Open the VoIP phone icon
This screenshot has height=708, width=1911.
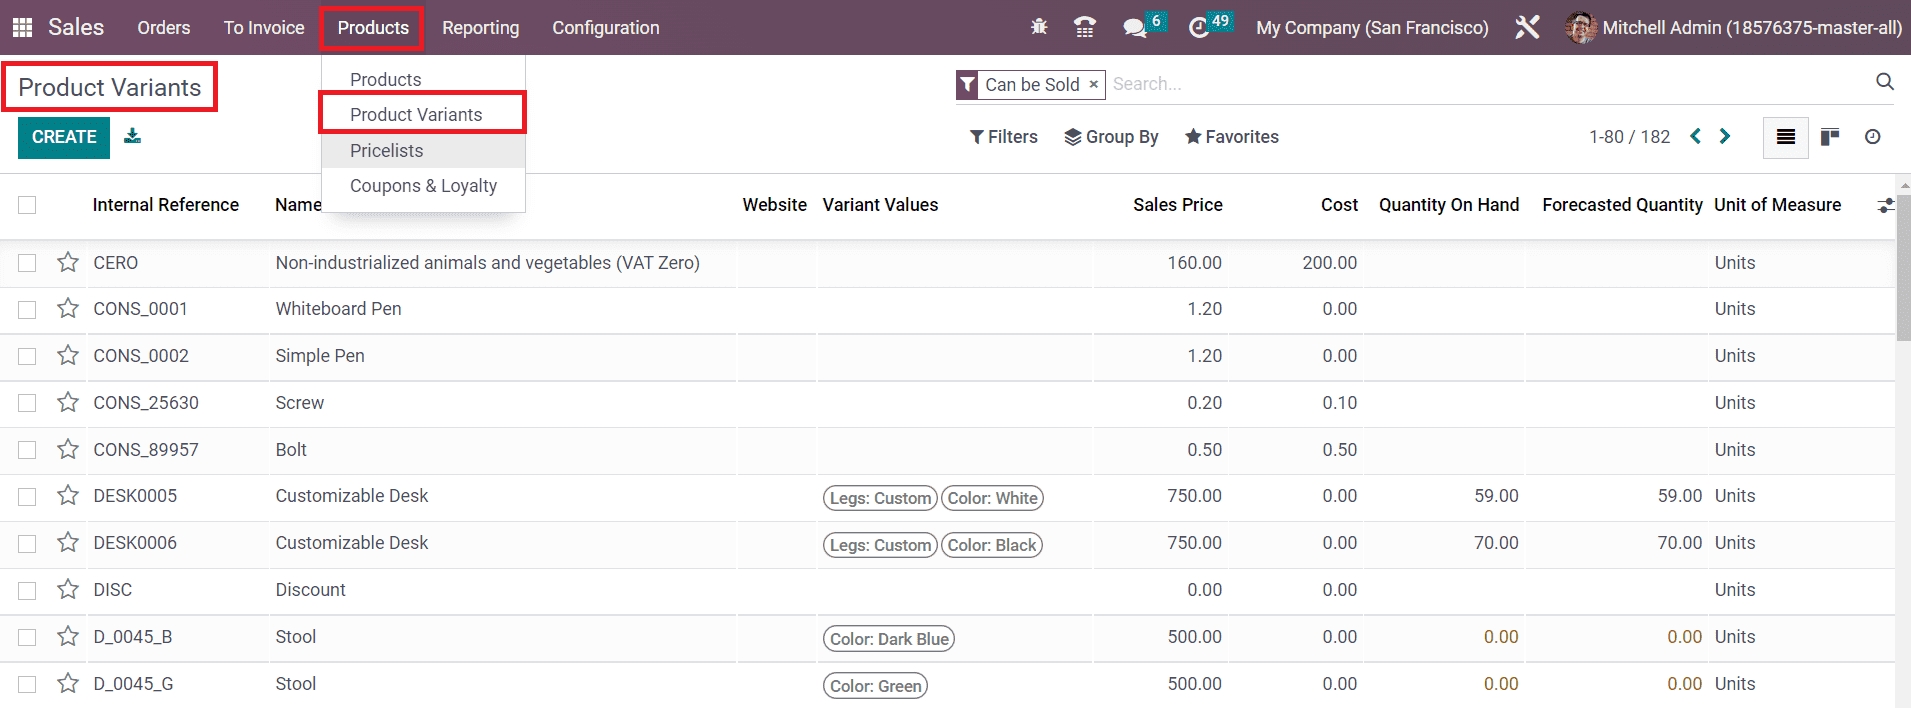coord(1084,27)
